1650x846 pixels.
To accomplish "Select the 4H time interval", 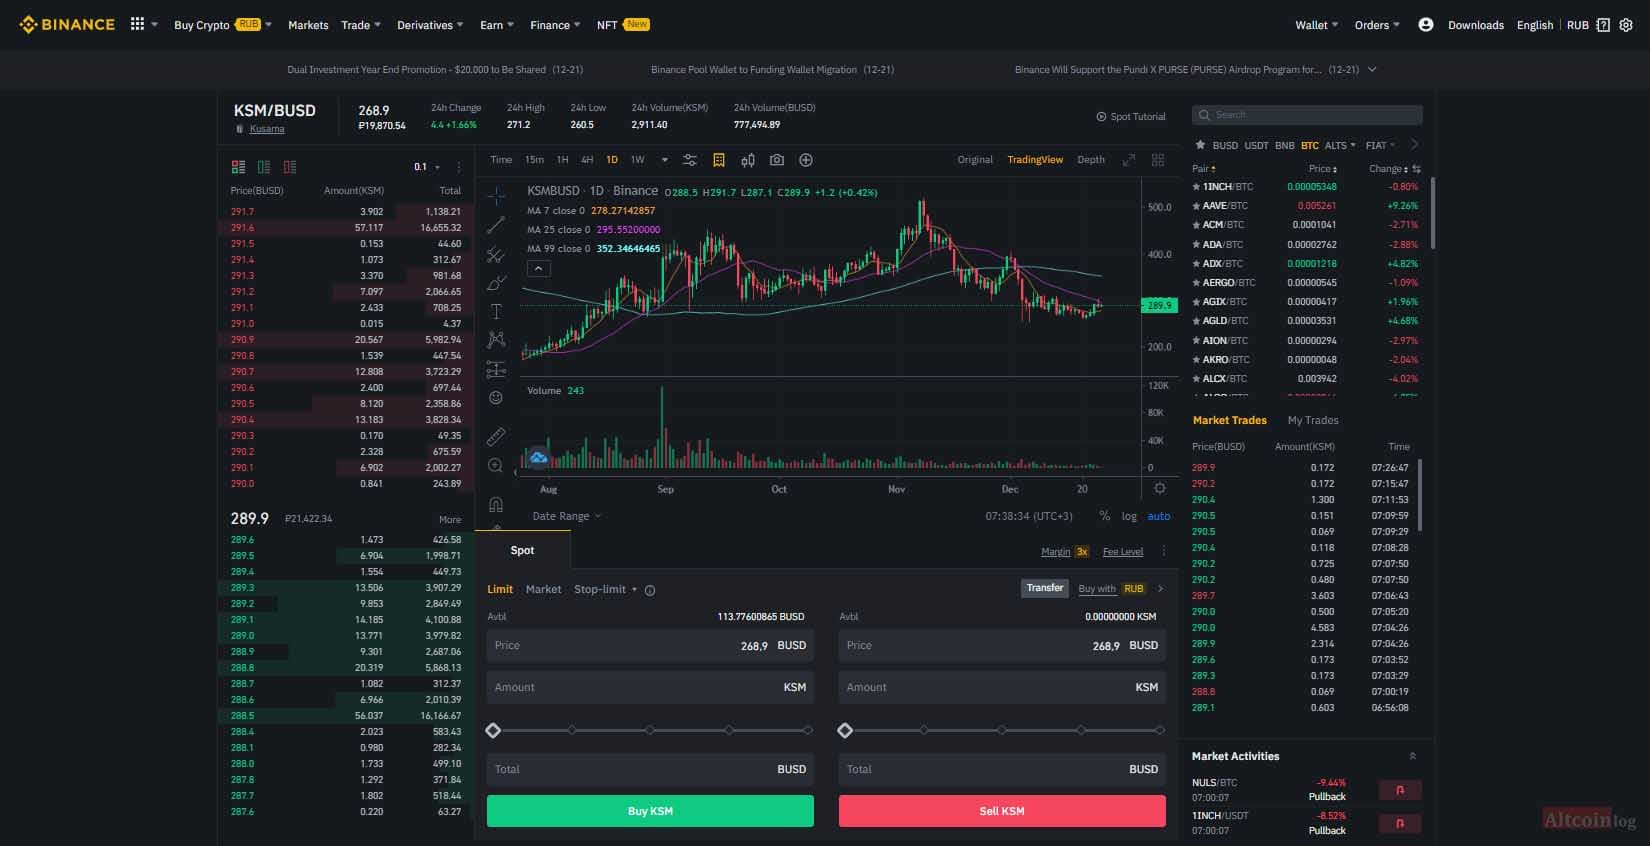I will (x=587, y=160).
